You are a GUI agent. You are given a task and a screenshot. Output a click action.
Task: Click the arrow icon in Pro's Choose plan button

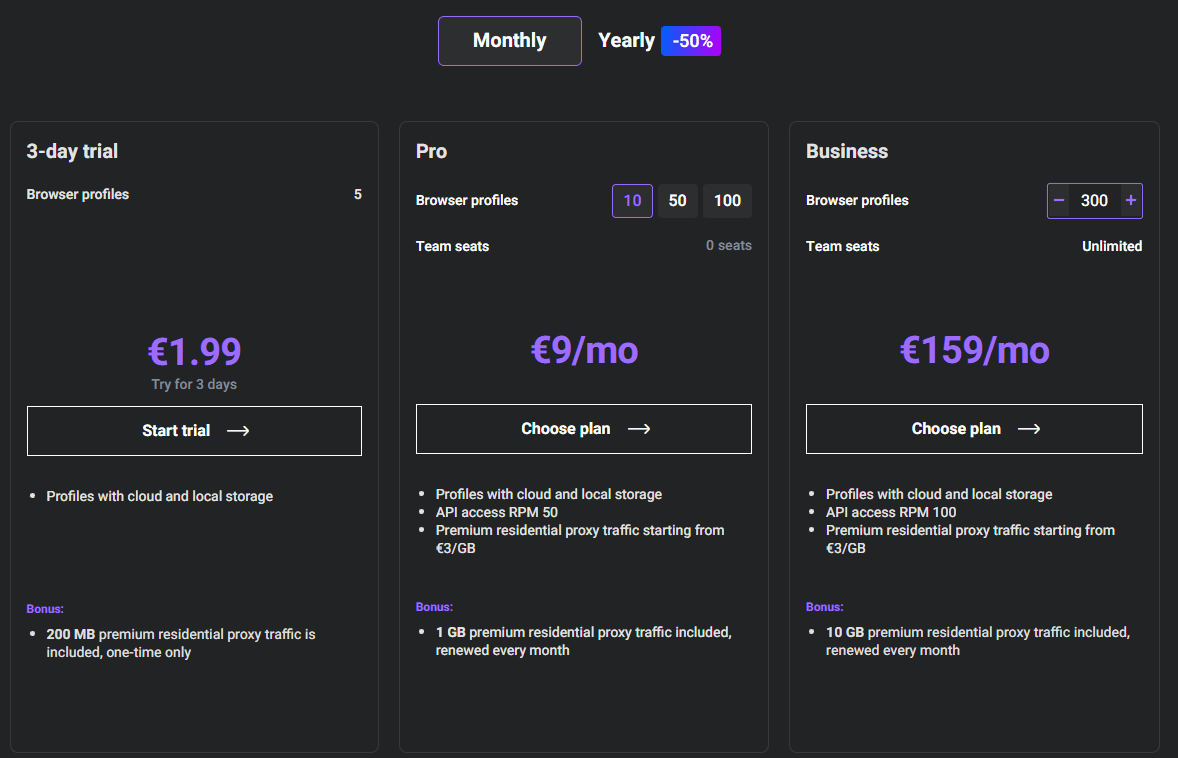[x=639, y=428]
